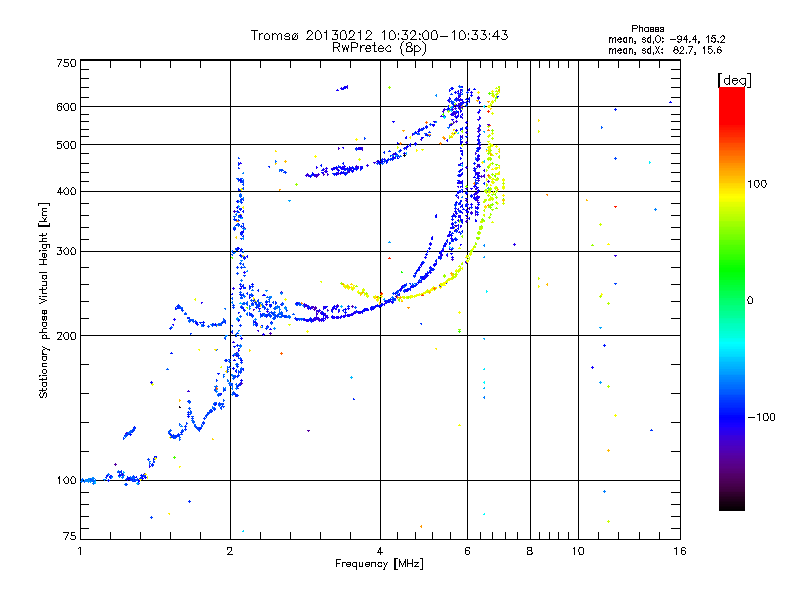This screenshot has height=600, width=800.
Task: Click x-axis tick label "16"
Action: point(680,551)
